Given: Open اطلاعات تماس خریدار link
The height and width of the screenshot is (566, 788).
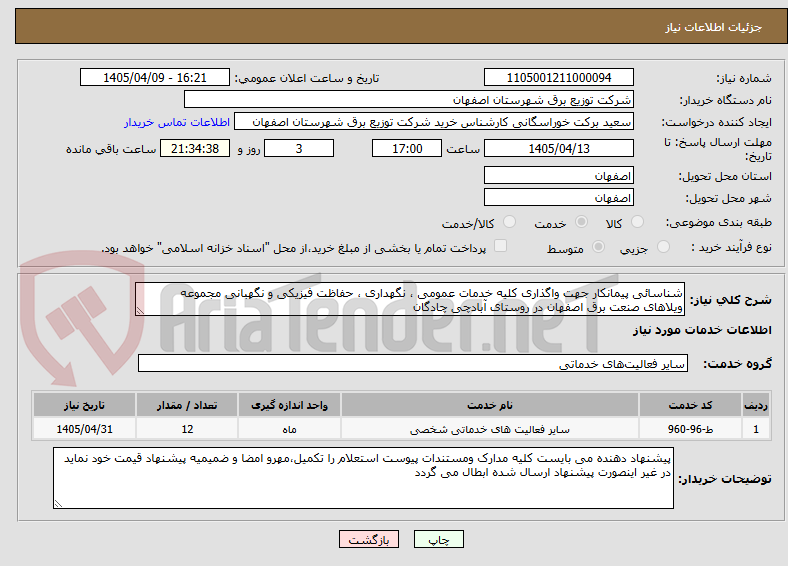Looking at the screenshot, I should pos(177,122).
